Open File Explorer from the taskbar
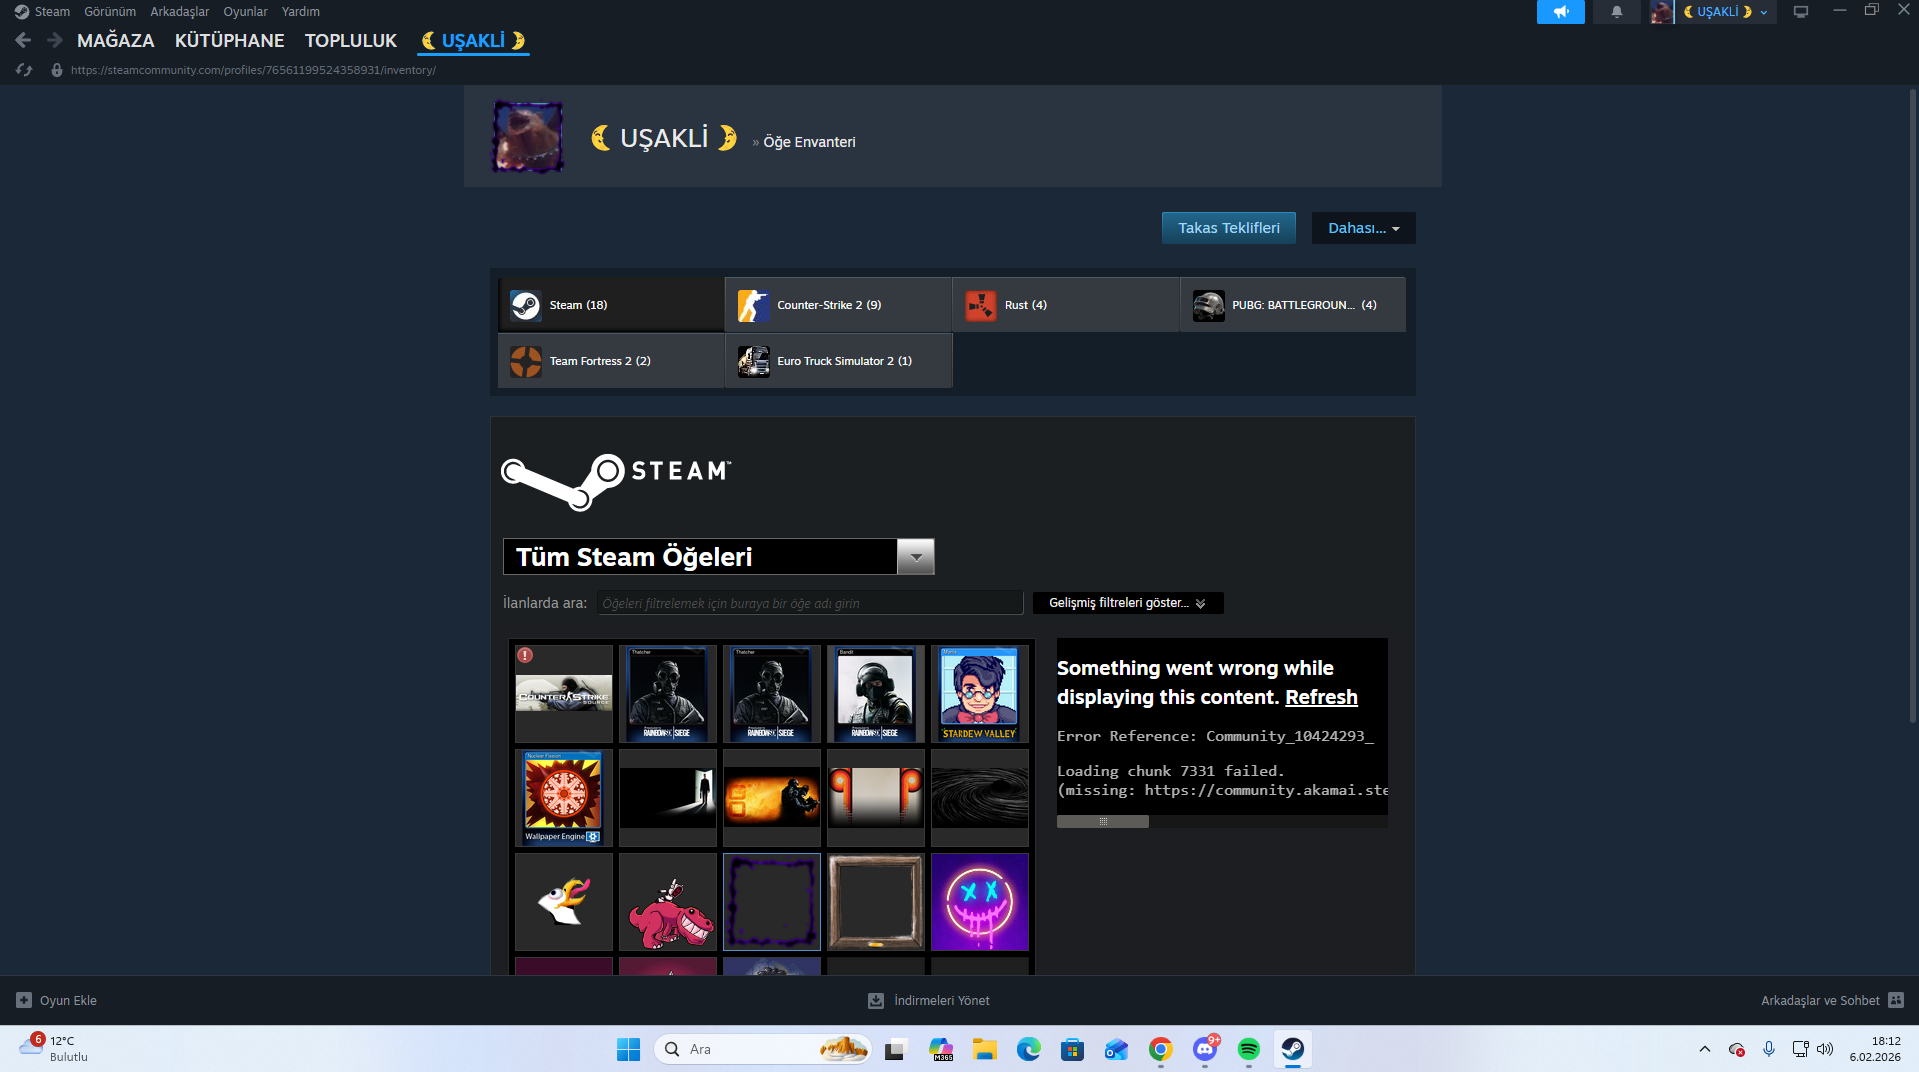The height and width of the screenshot is (1072, 1919). (x=985, y=1049)
